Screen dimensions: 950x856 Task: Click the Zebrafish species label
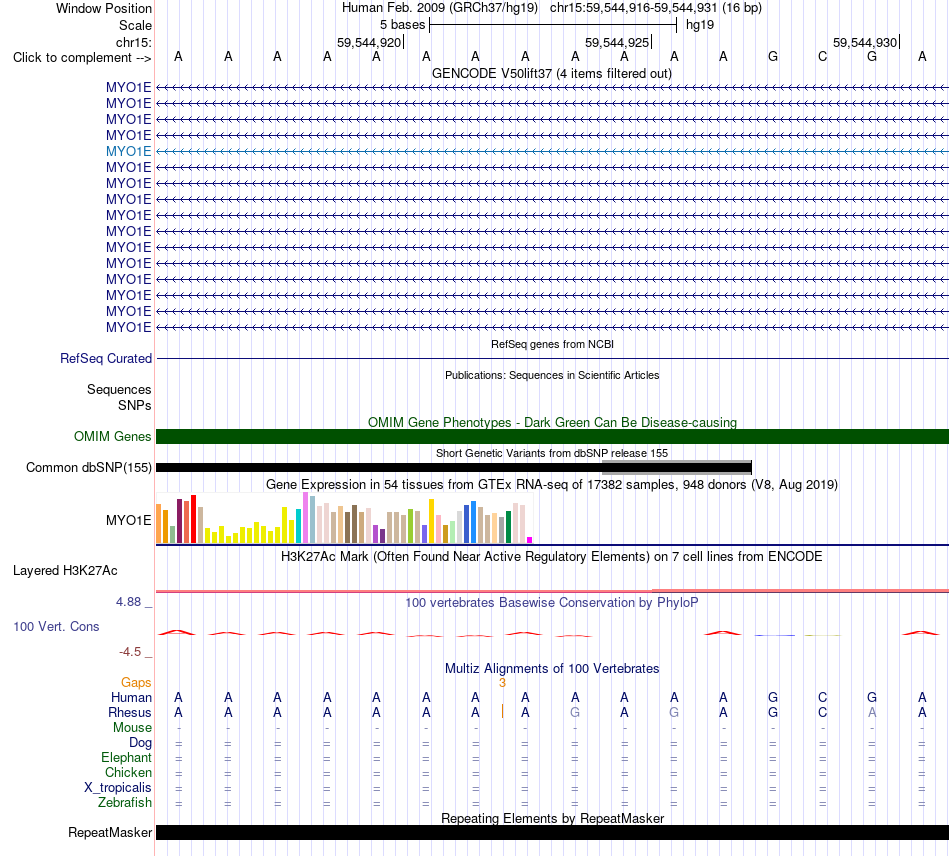click(x=125, y=803)
